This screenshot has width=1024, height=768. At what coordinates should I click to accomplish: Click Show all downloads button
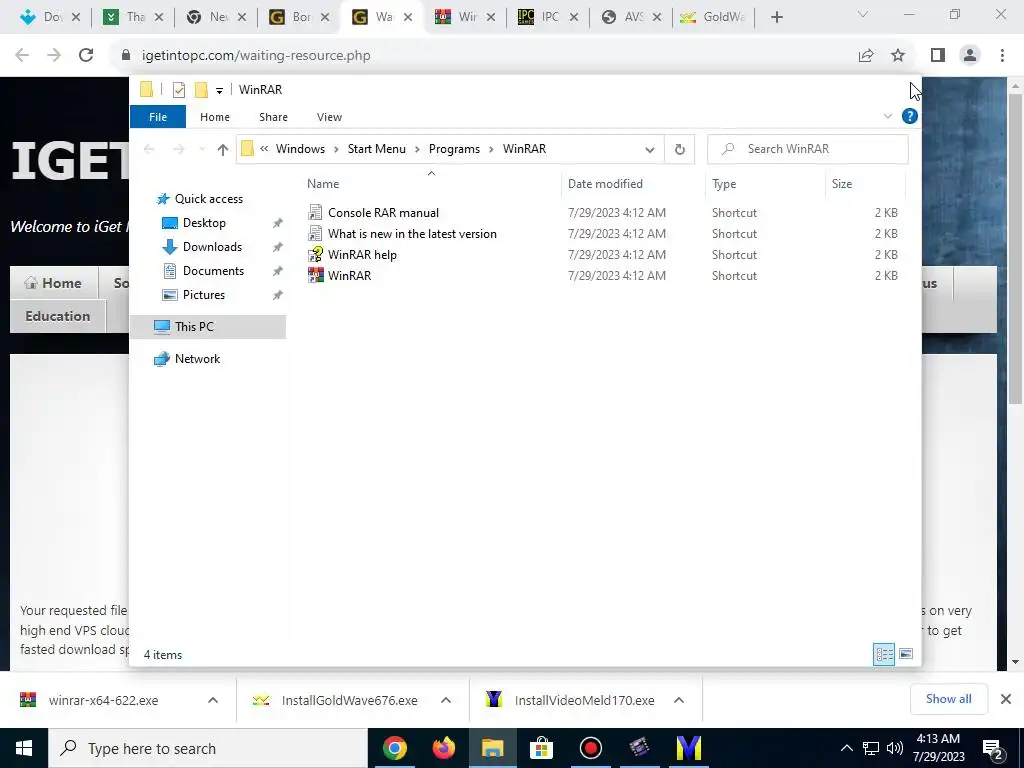point(948,699)
